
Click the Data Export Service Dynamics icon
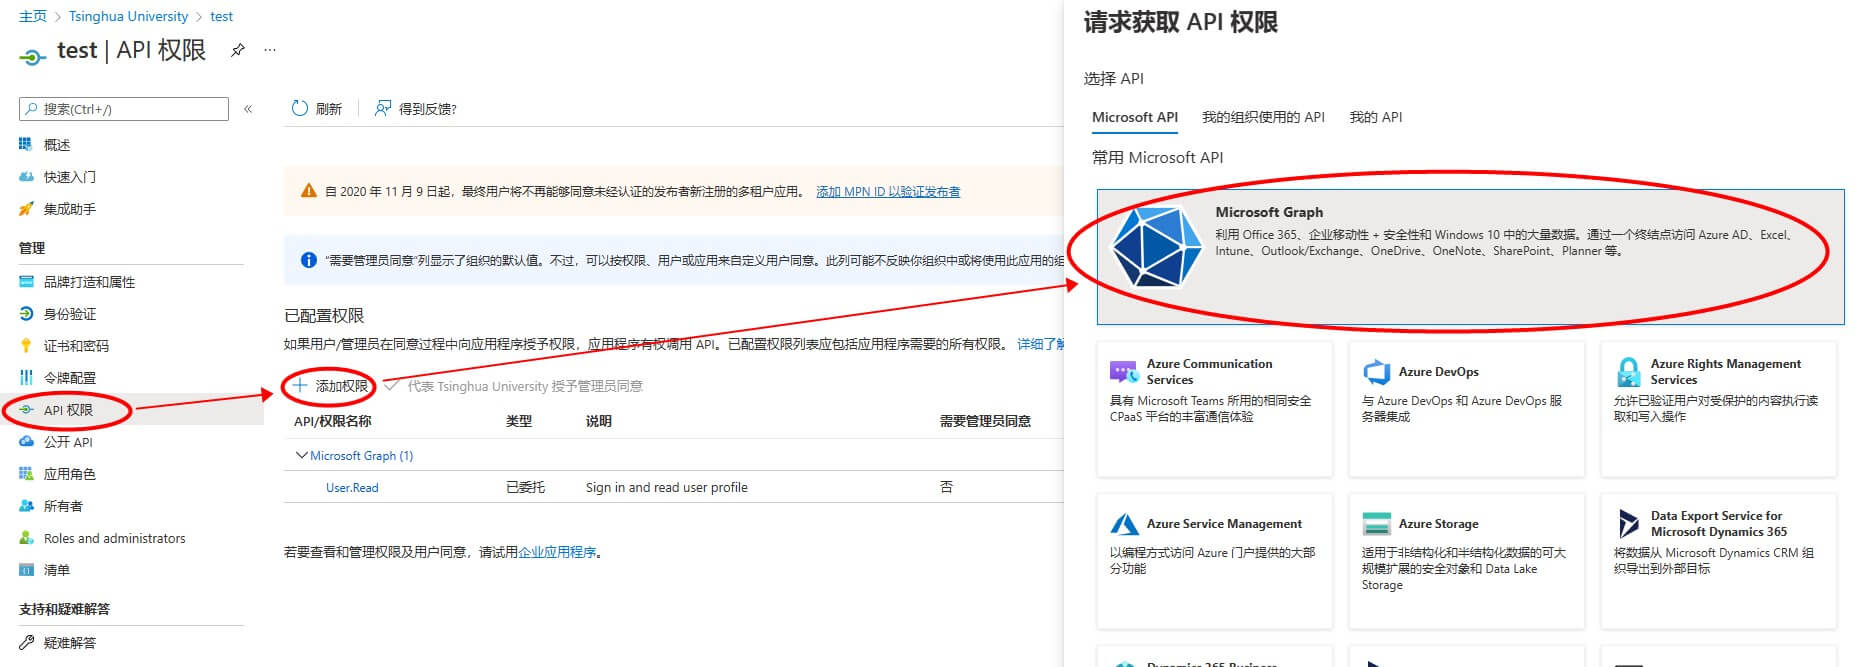[1629, 524]
